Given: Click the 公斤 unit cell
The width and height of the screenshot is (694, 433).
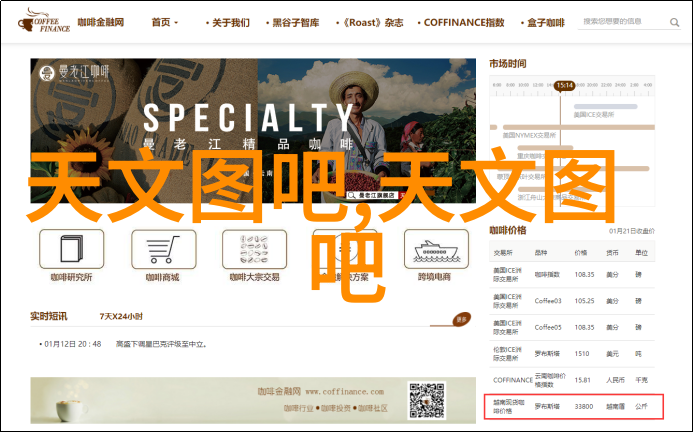Looking at the screenshot, I should tap(641, 406).
